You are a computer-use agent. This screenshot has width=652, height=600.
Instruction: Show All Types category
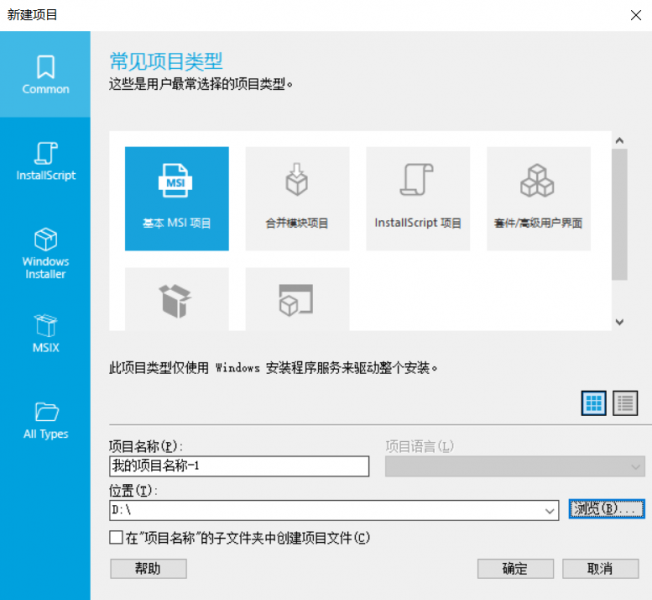pos(45,420)
